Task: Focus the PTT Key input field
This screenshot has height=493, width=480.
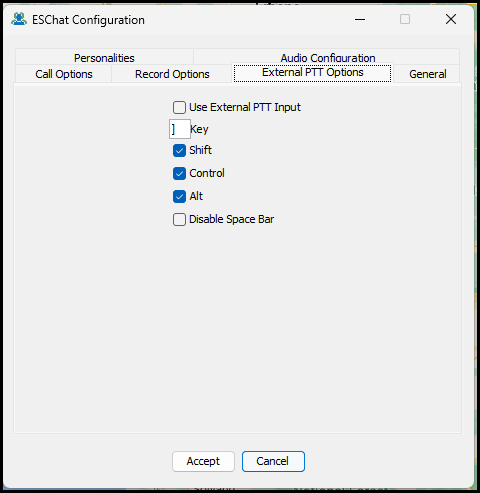Action: pos(180,129)
